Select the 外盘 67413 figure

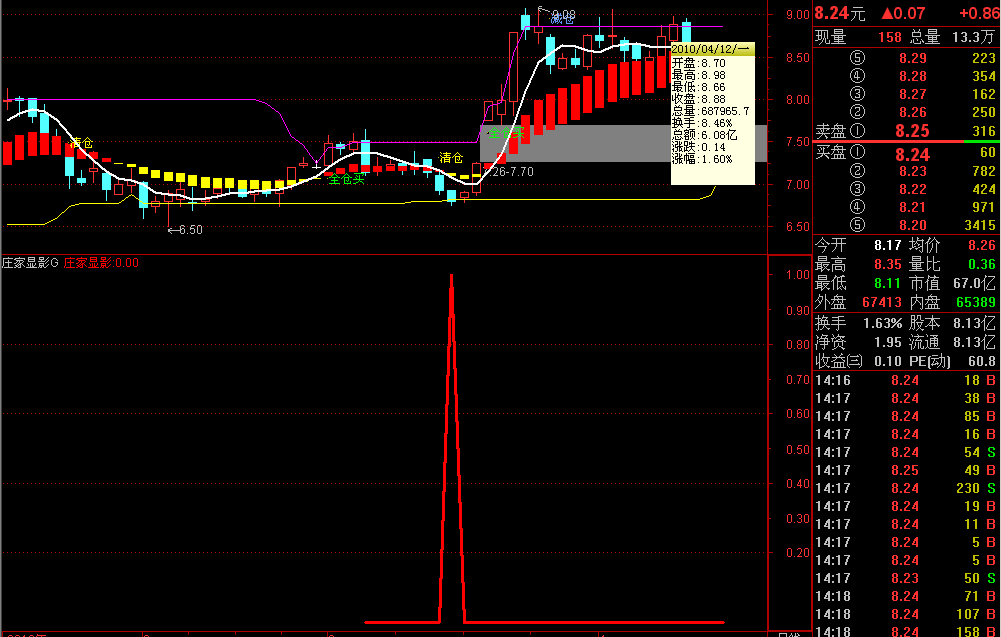(x=882, y=302)
